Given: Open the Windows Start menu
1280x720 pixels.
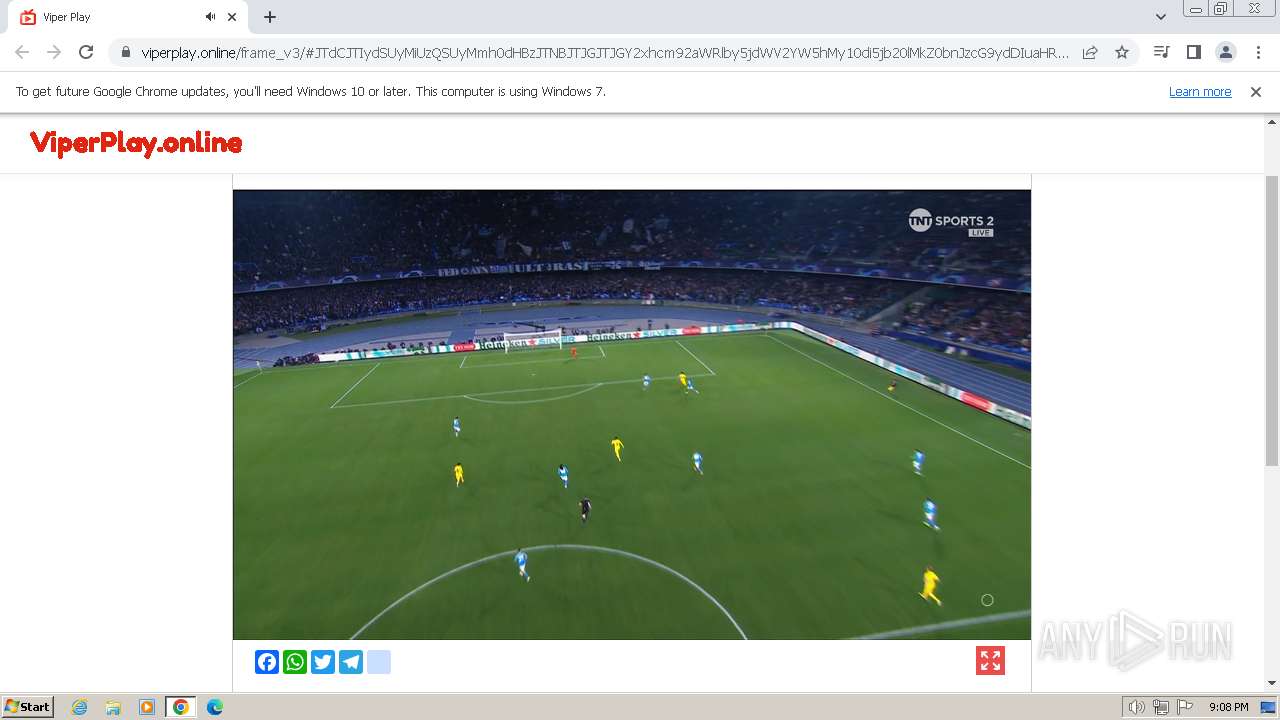Looking at the screenshot, I should click(27, 706).
